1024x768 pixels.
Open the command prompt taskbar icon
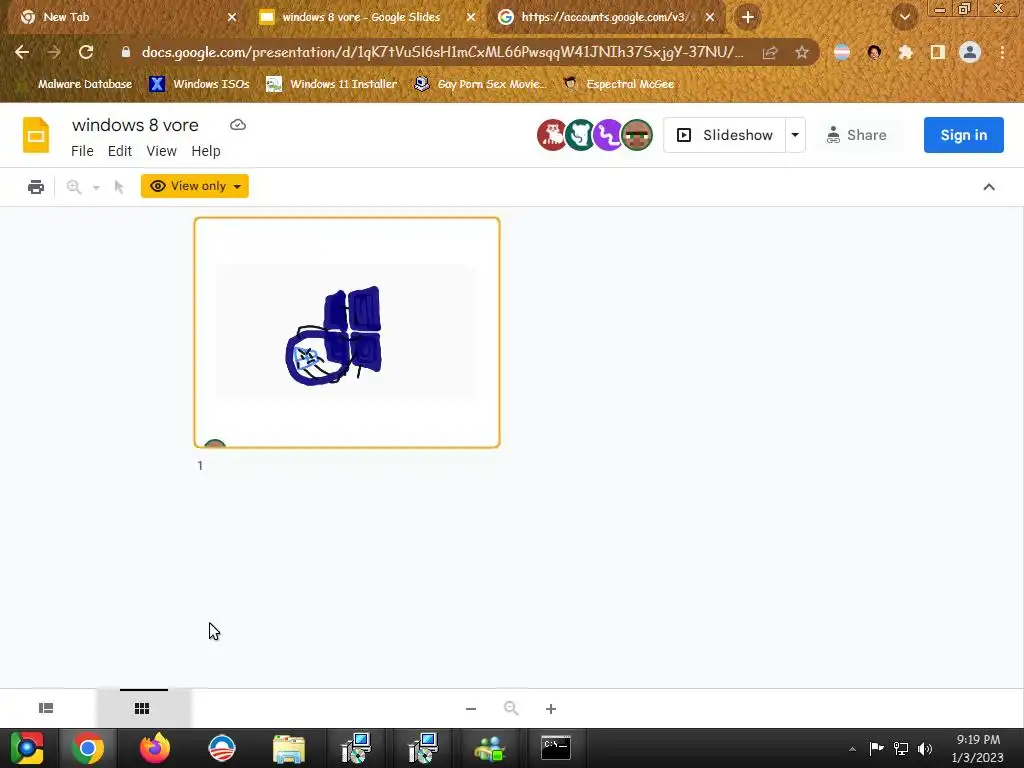pos(556,748)
